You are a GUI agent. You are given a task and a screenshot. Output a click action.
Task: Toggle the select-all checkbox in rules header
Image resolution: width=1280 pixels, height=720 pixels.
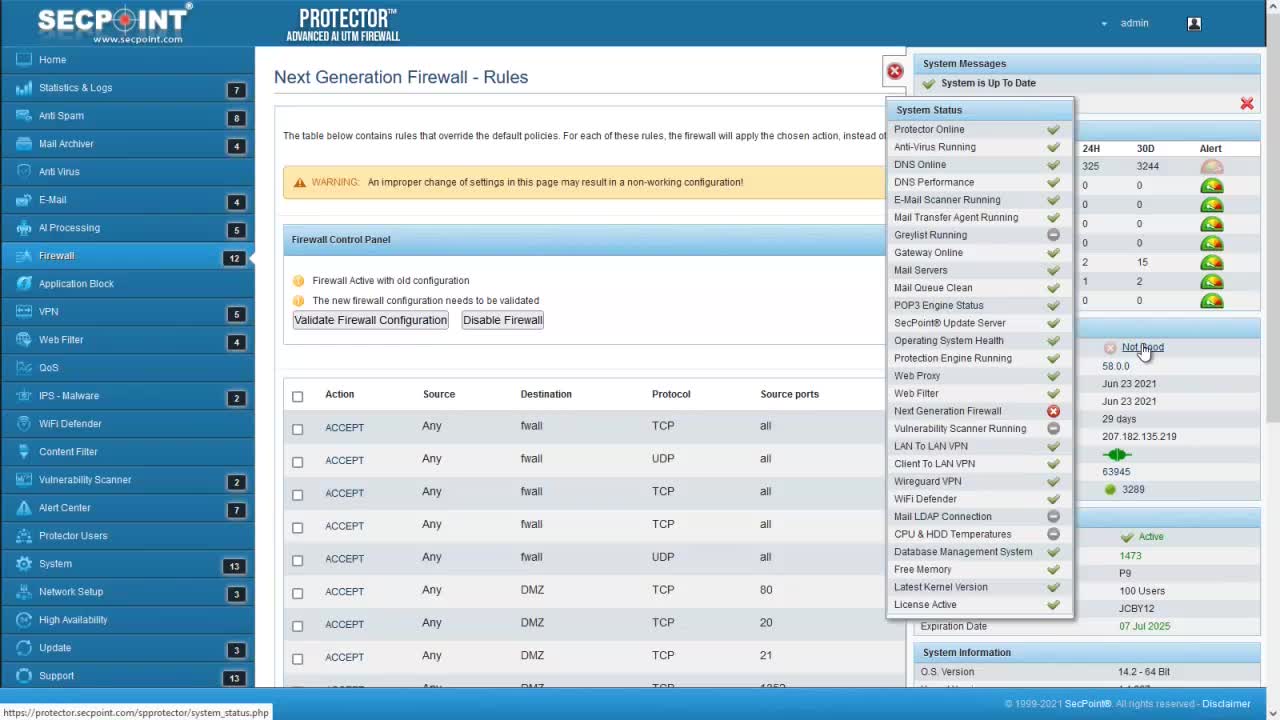297,397
